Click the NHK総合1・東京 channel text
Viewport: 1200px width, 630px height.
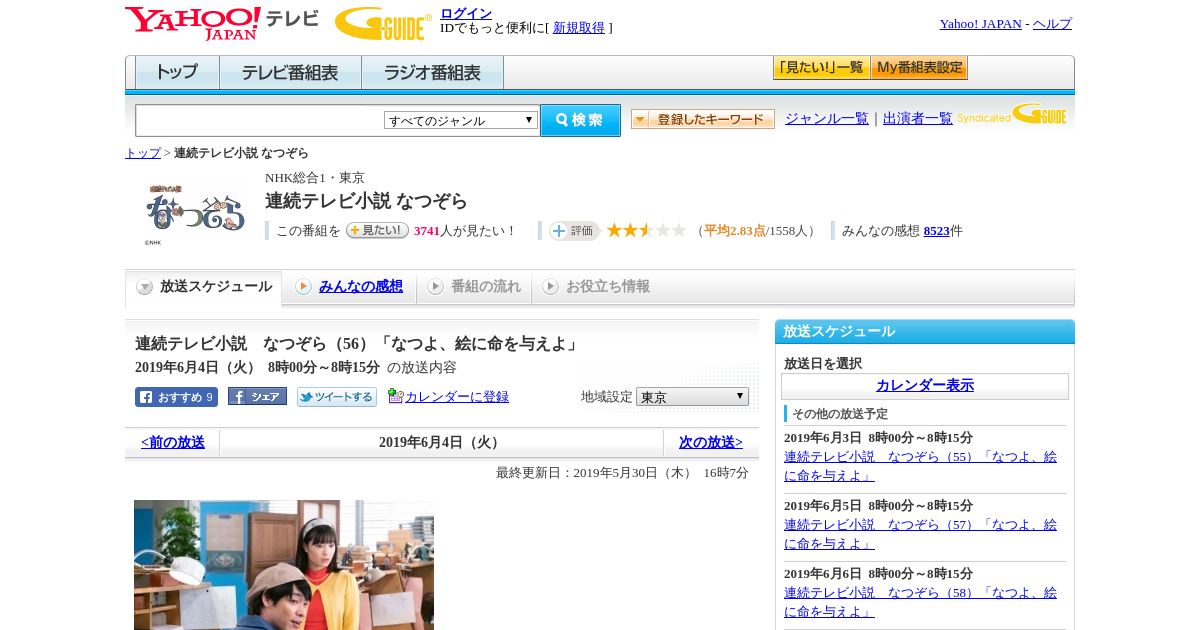pos(315,178)
